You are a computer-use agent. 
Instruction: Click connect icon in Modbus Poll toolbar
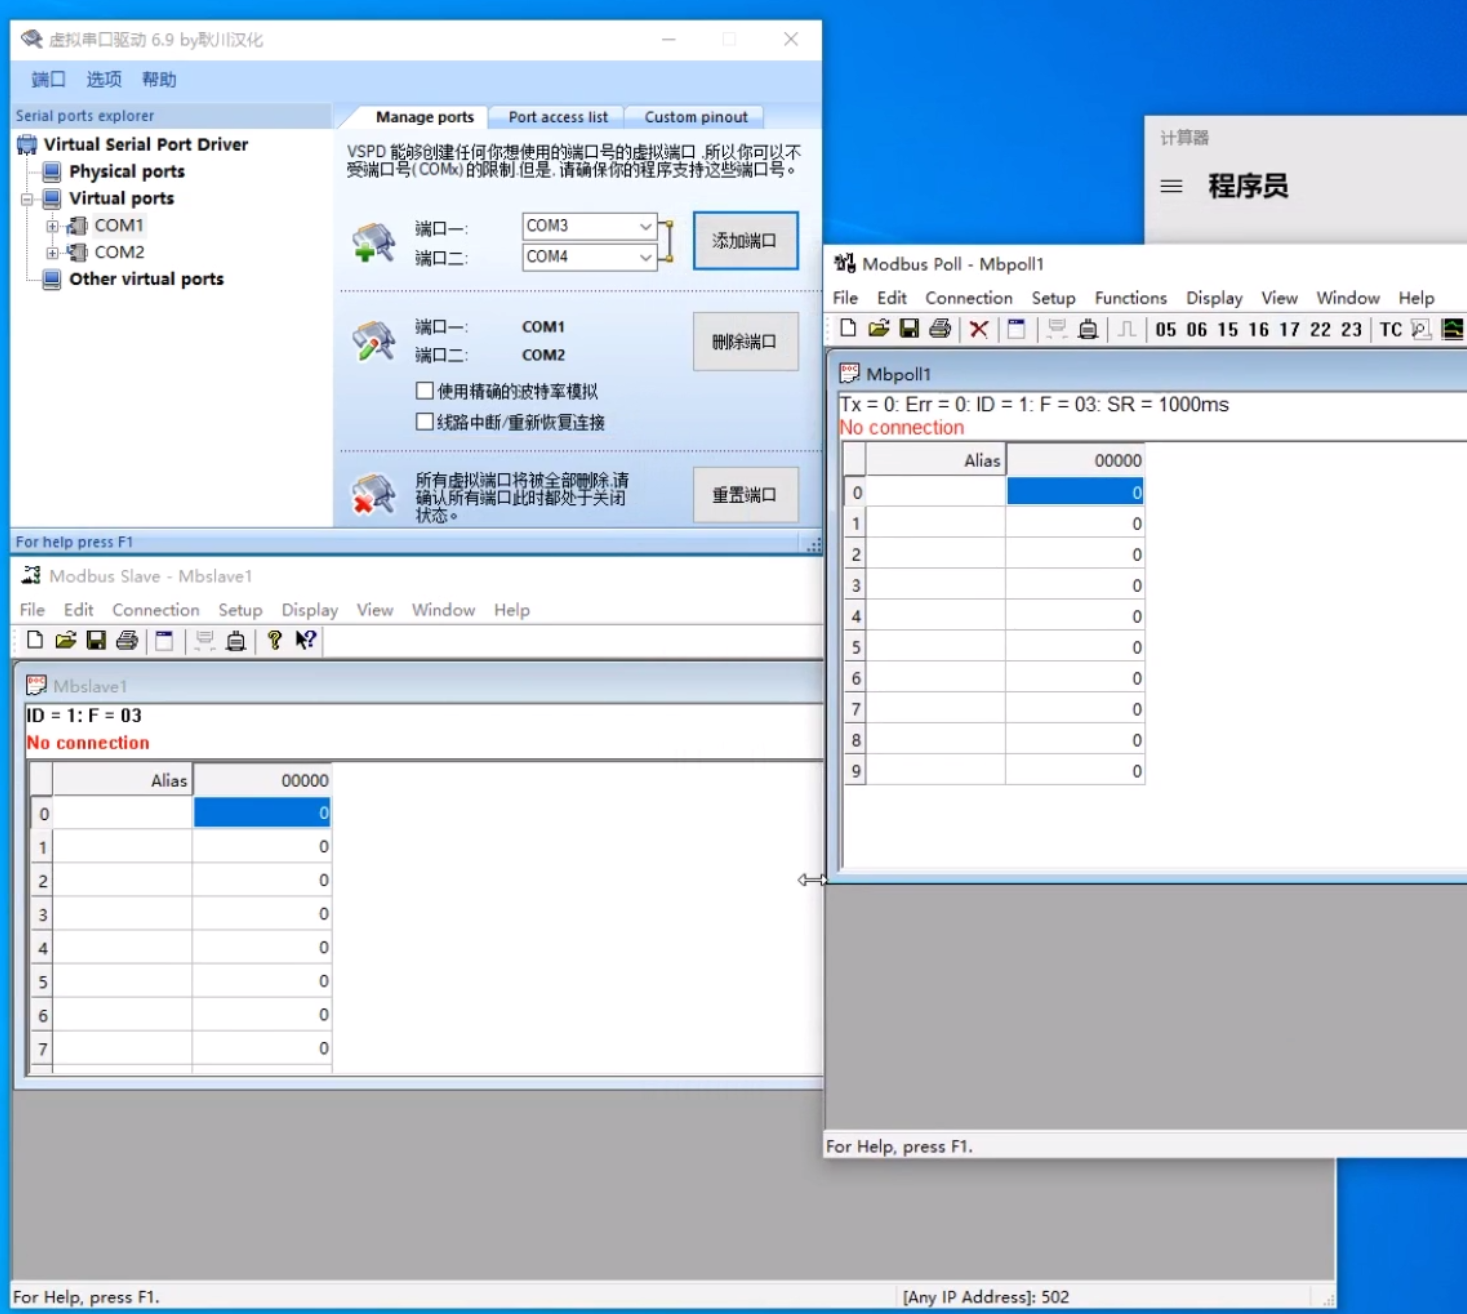1057,329
